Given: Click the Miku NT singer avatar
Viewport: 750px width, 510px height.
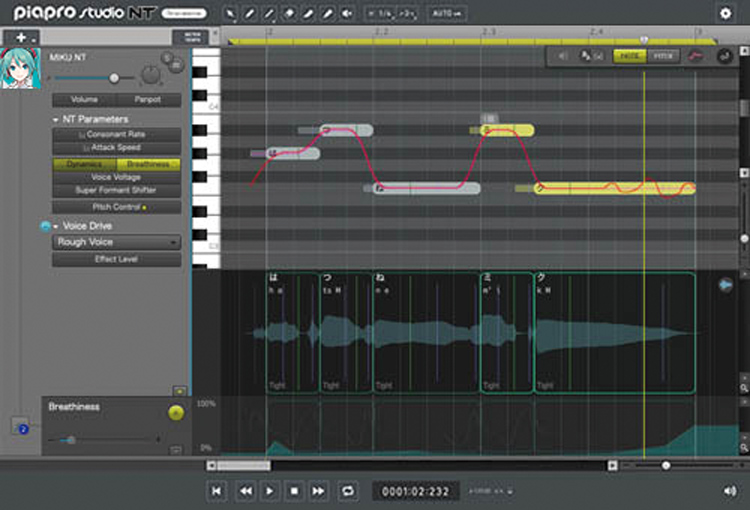Looking at the screenshot, I should tap(21, 68).
